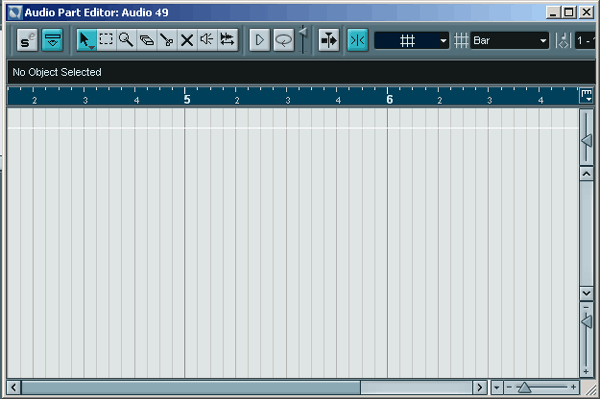Toggle the Snap on/off button

[x=358, y=40]
